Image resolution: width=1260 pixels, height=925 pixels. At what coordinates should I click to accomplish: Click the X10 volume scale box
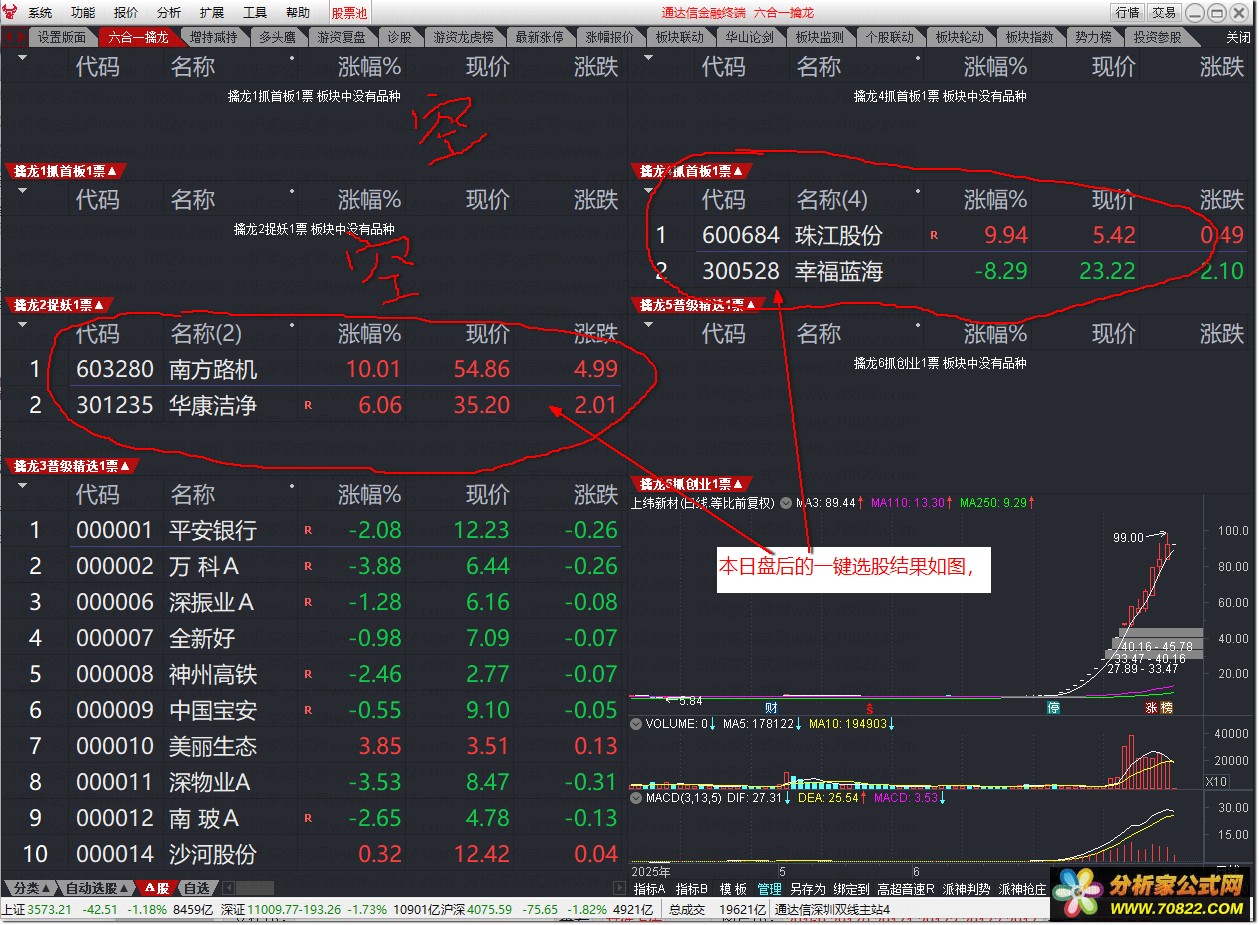coord(1216,781)
